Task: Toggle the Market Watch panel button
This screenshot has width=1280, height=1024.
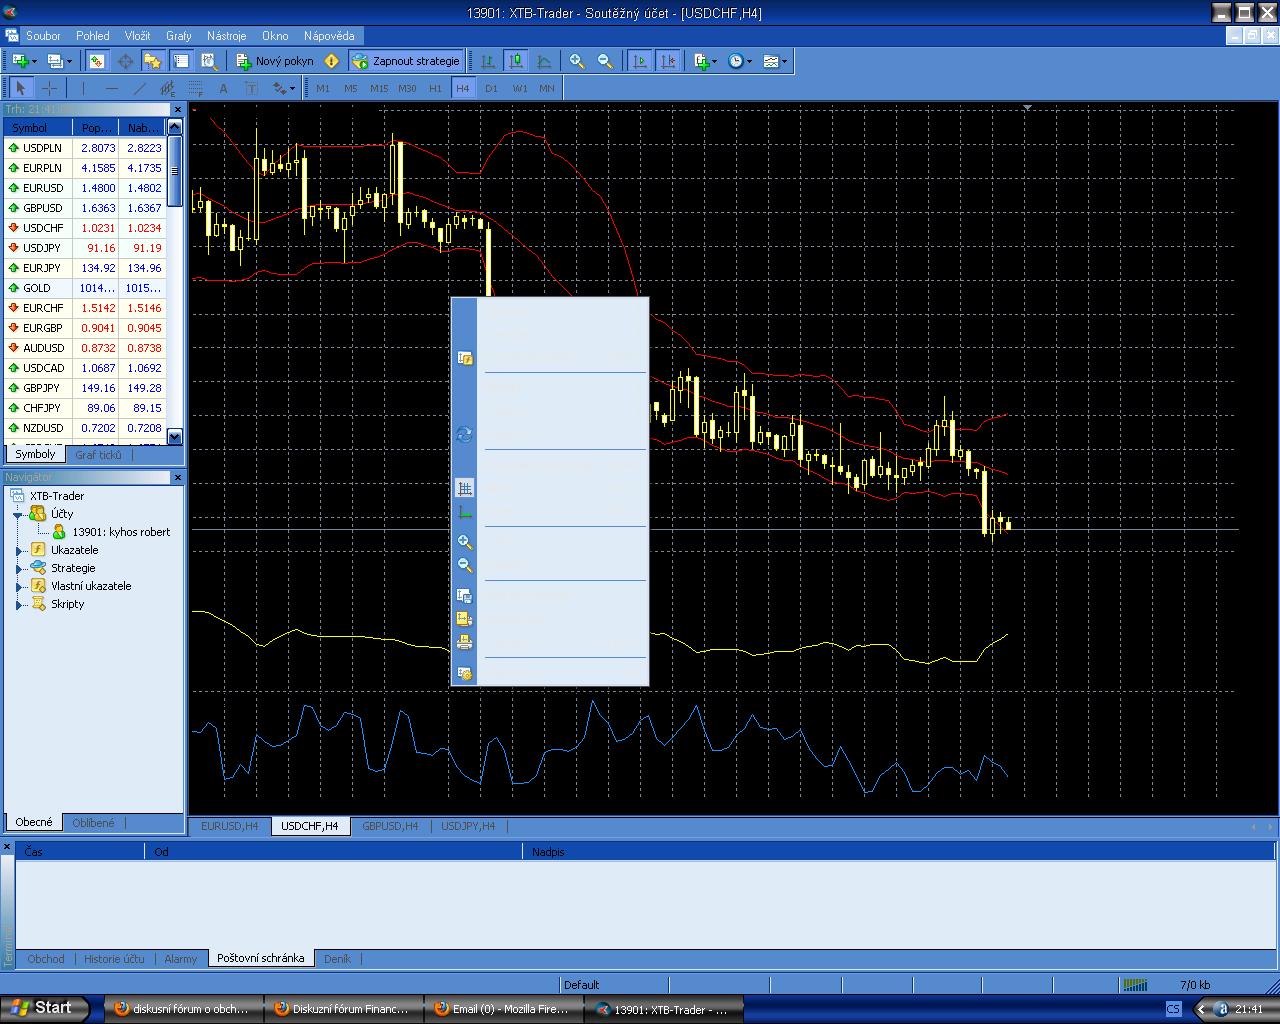Action: point(96,61)
